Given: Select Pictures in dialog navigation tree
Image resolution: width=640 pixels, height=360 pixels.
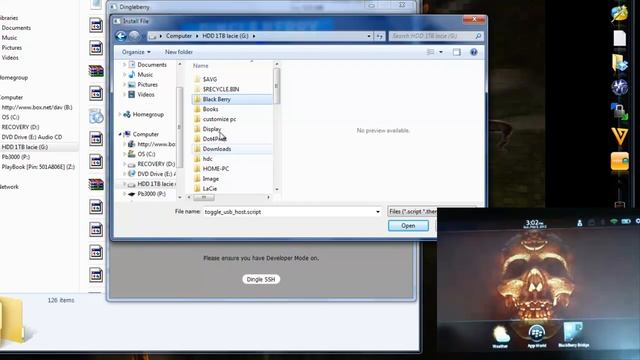Looking at the screenshot, I should coord(147,84).
